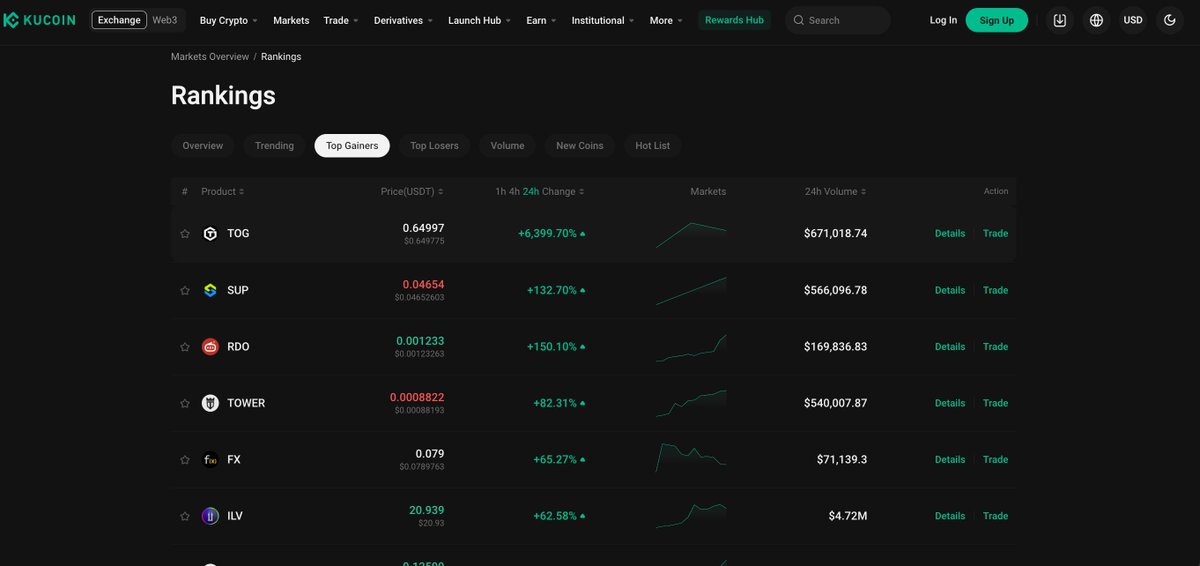Expand the Derivatives menu
Screen dimensions: 1200x566
point(404,20)
